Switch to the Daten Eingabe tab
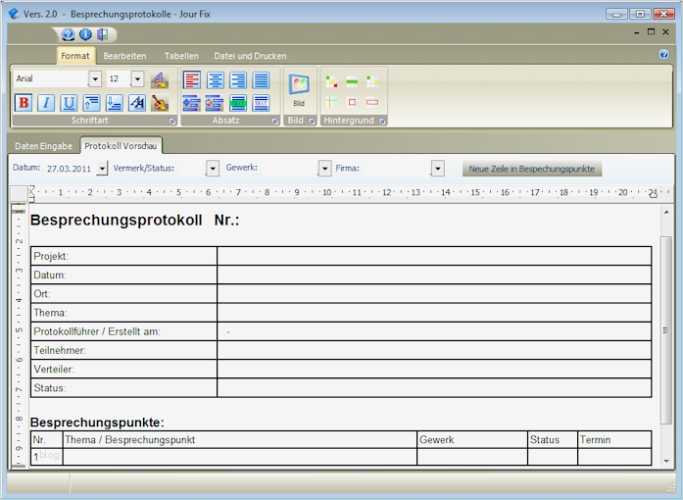 [x=43, y=146]
